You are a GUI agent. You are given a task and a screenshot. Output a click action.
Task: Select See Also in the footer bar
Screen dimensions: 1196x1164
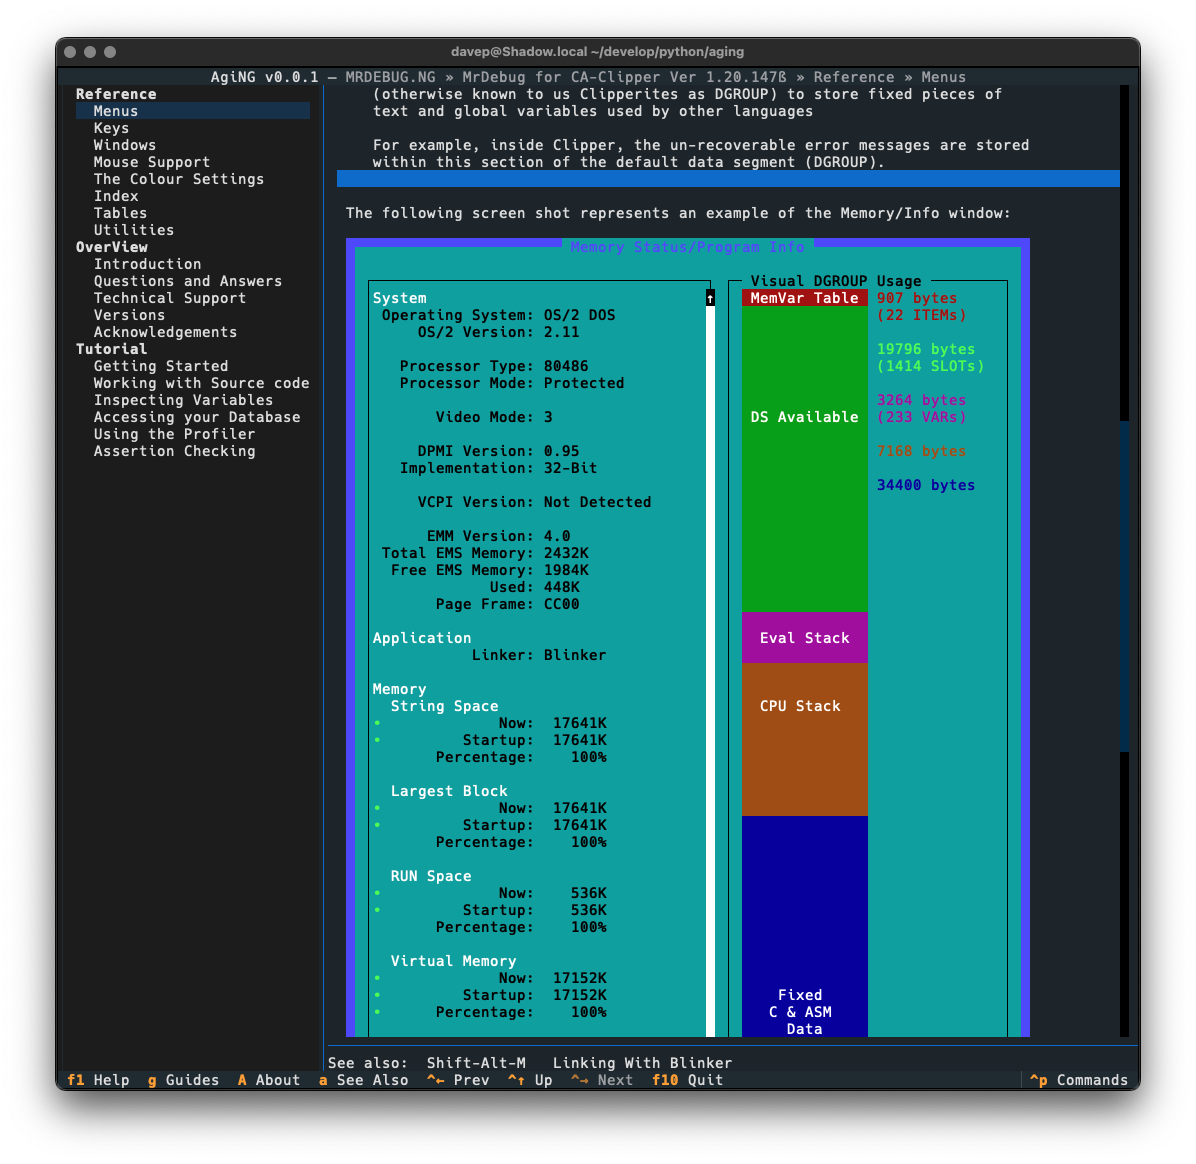coord(363,1080)
